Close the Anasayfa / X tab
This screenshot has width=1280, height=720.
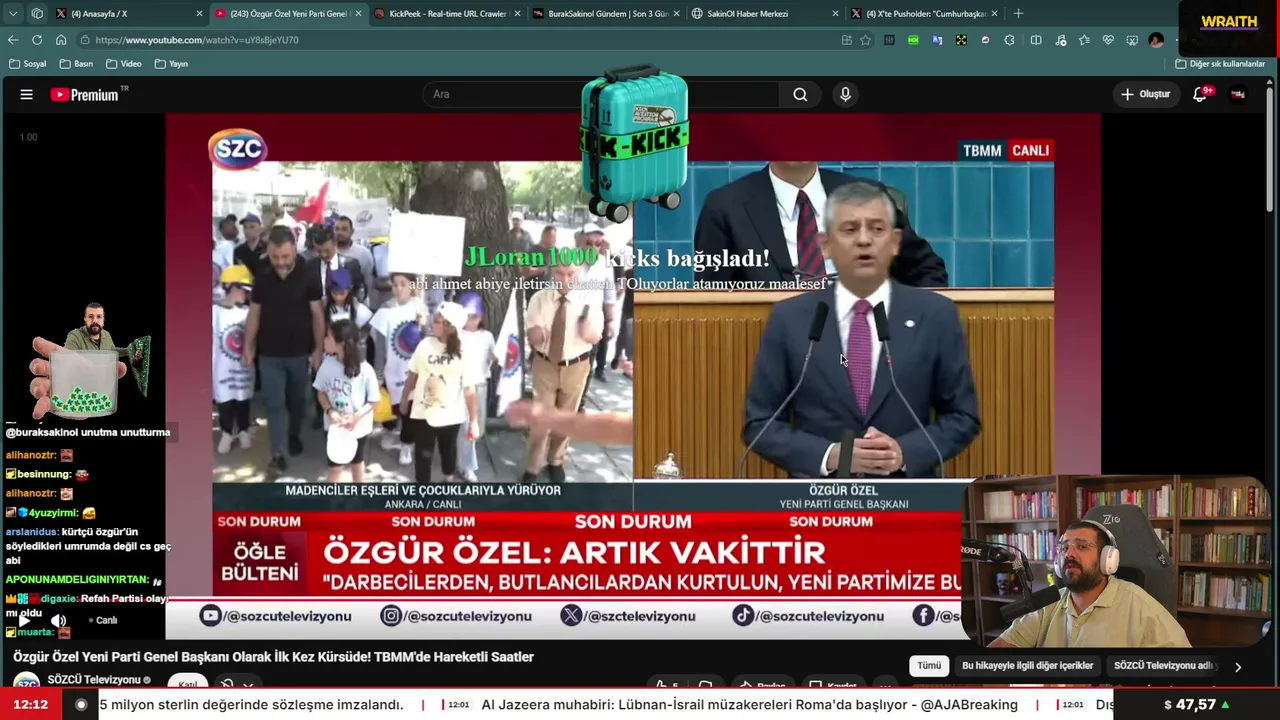(x=199, y=14)
